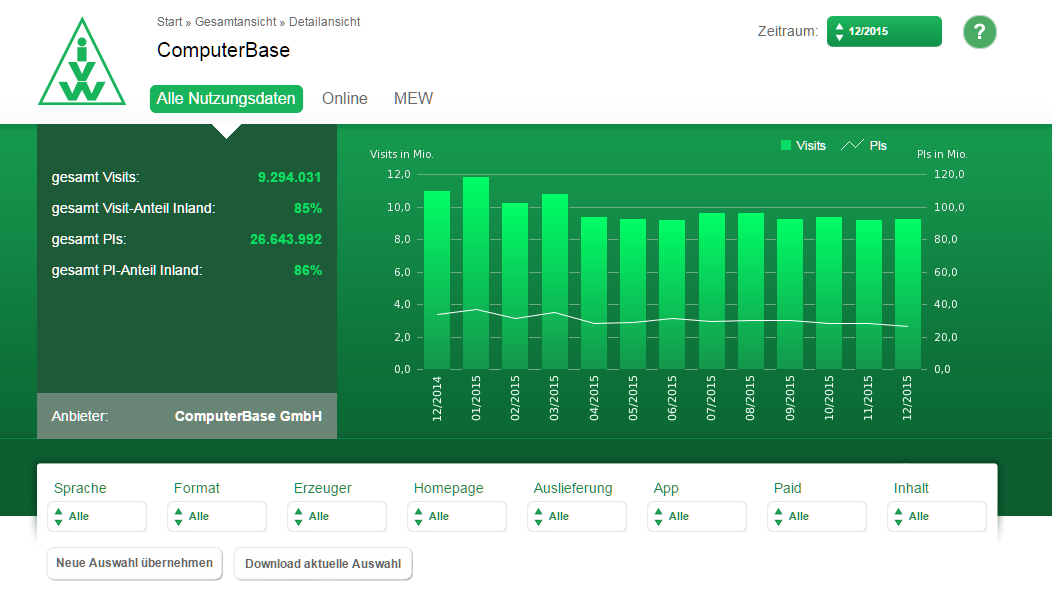Click the 04/2015 visits bar
Viewport: 1052px width, 594px height.
[594, 293]
